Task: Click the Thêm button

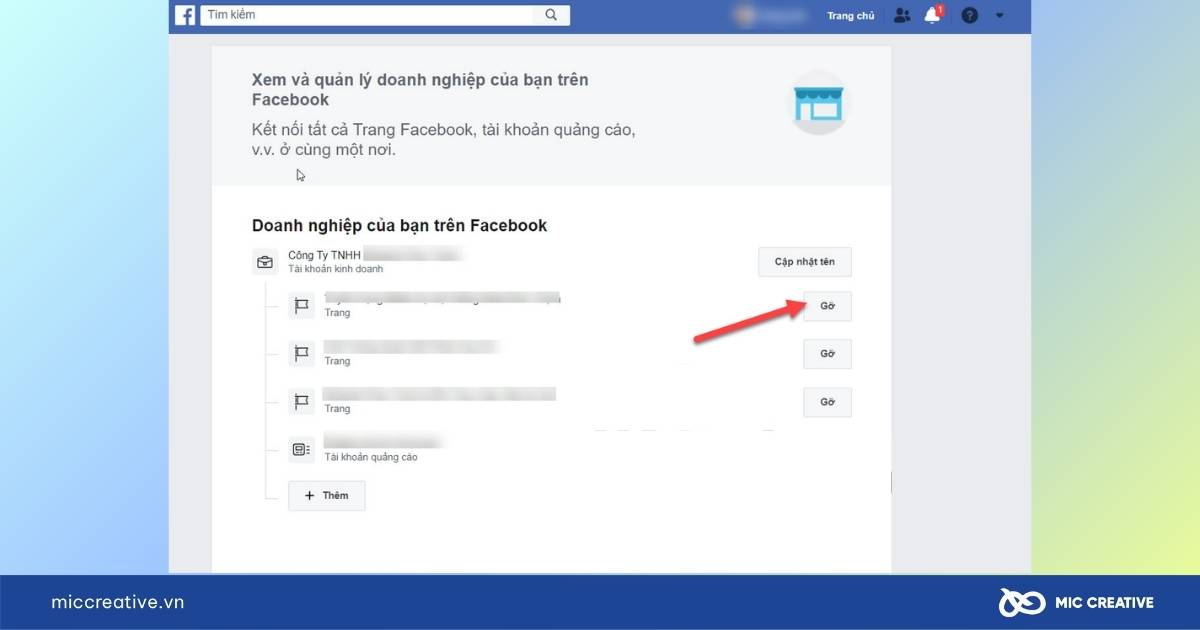Action: 326,496
